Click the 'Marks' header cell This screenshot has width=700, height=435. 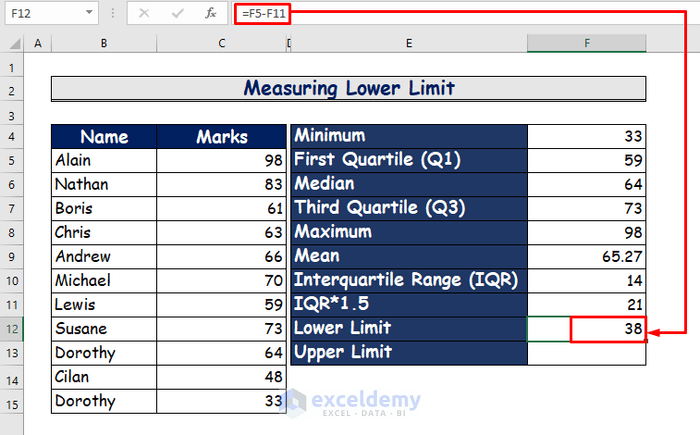(221, 137)
